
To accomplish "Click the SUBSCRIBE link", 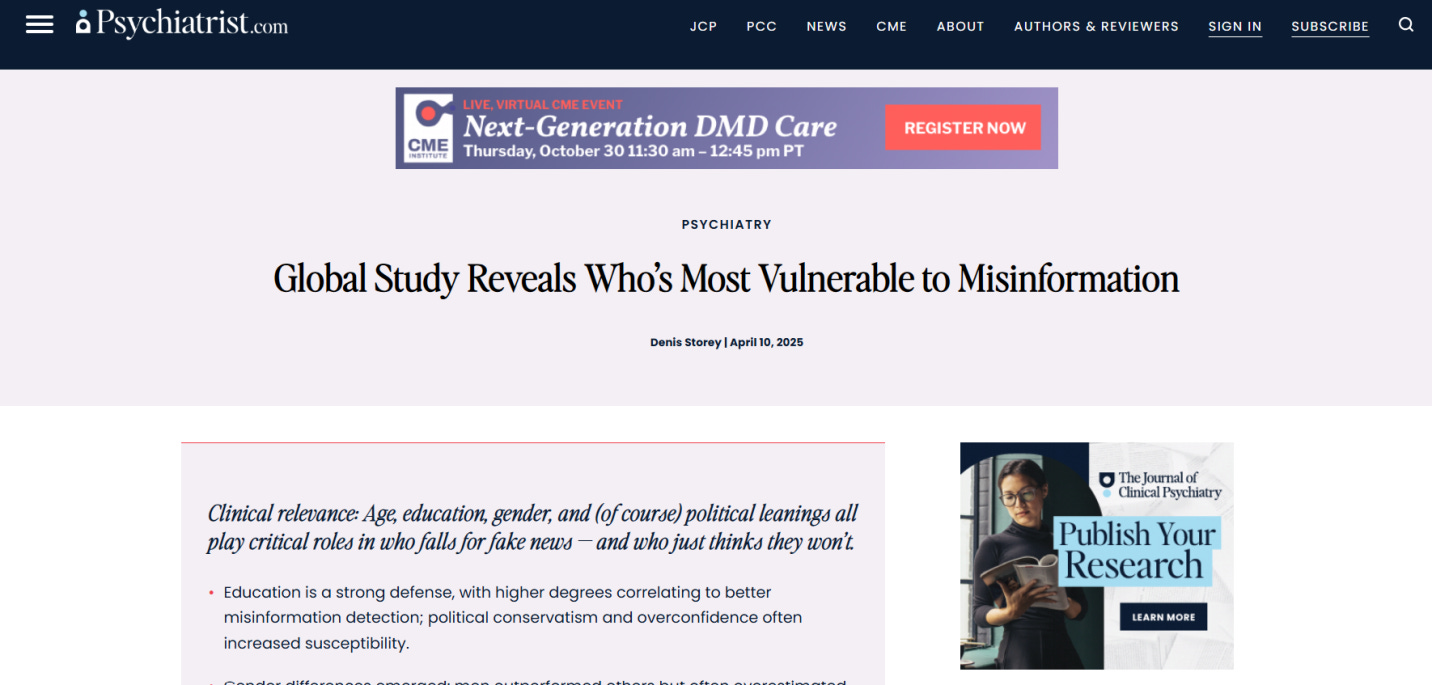I will pyautogui.click(x=1330, y=27).
